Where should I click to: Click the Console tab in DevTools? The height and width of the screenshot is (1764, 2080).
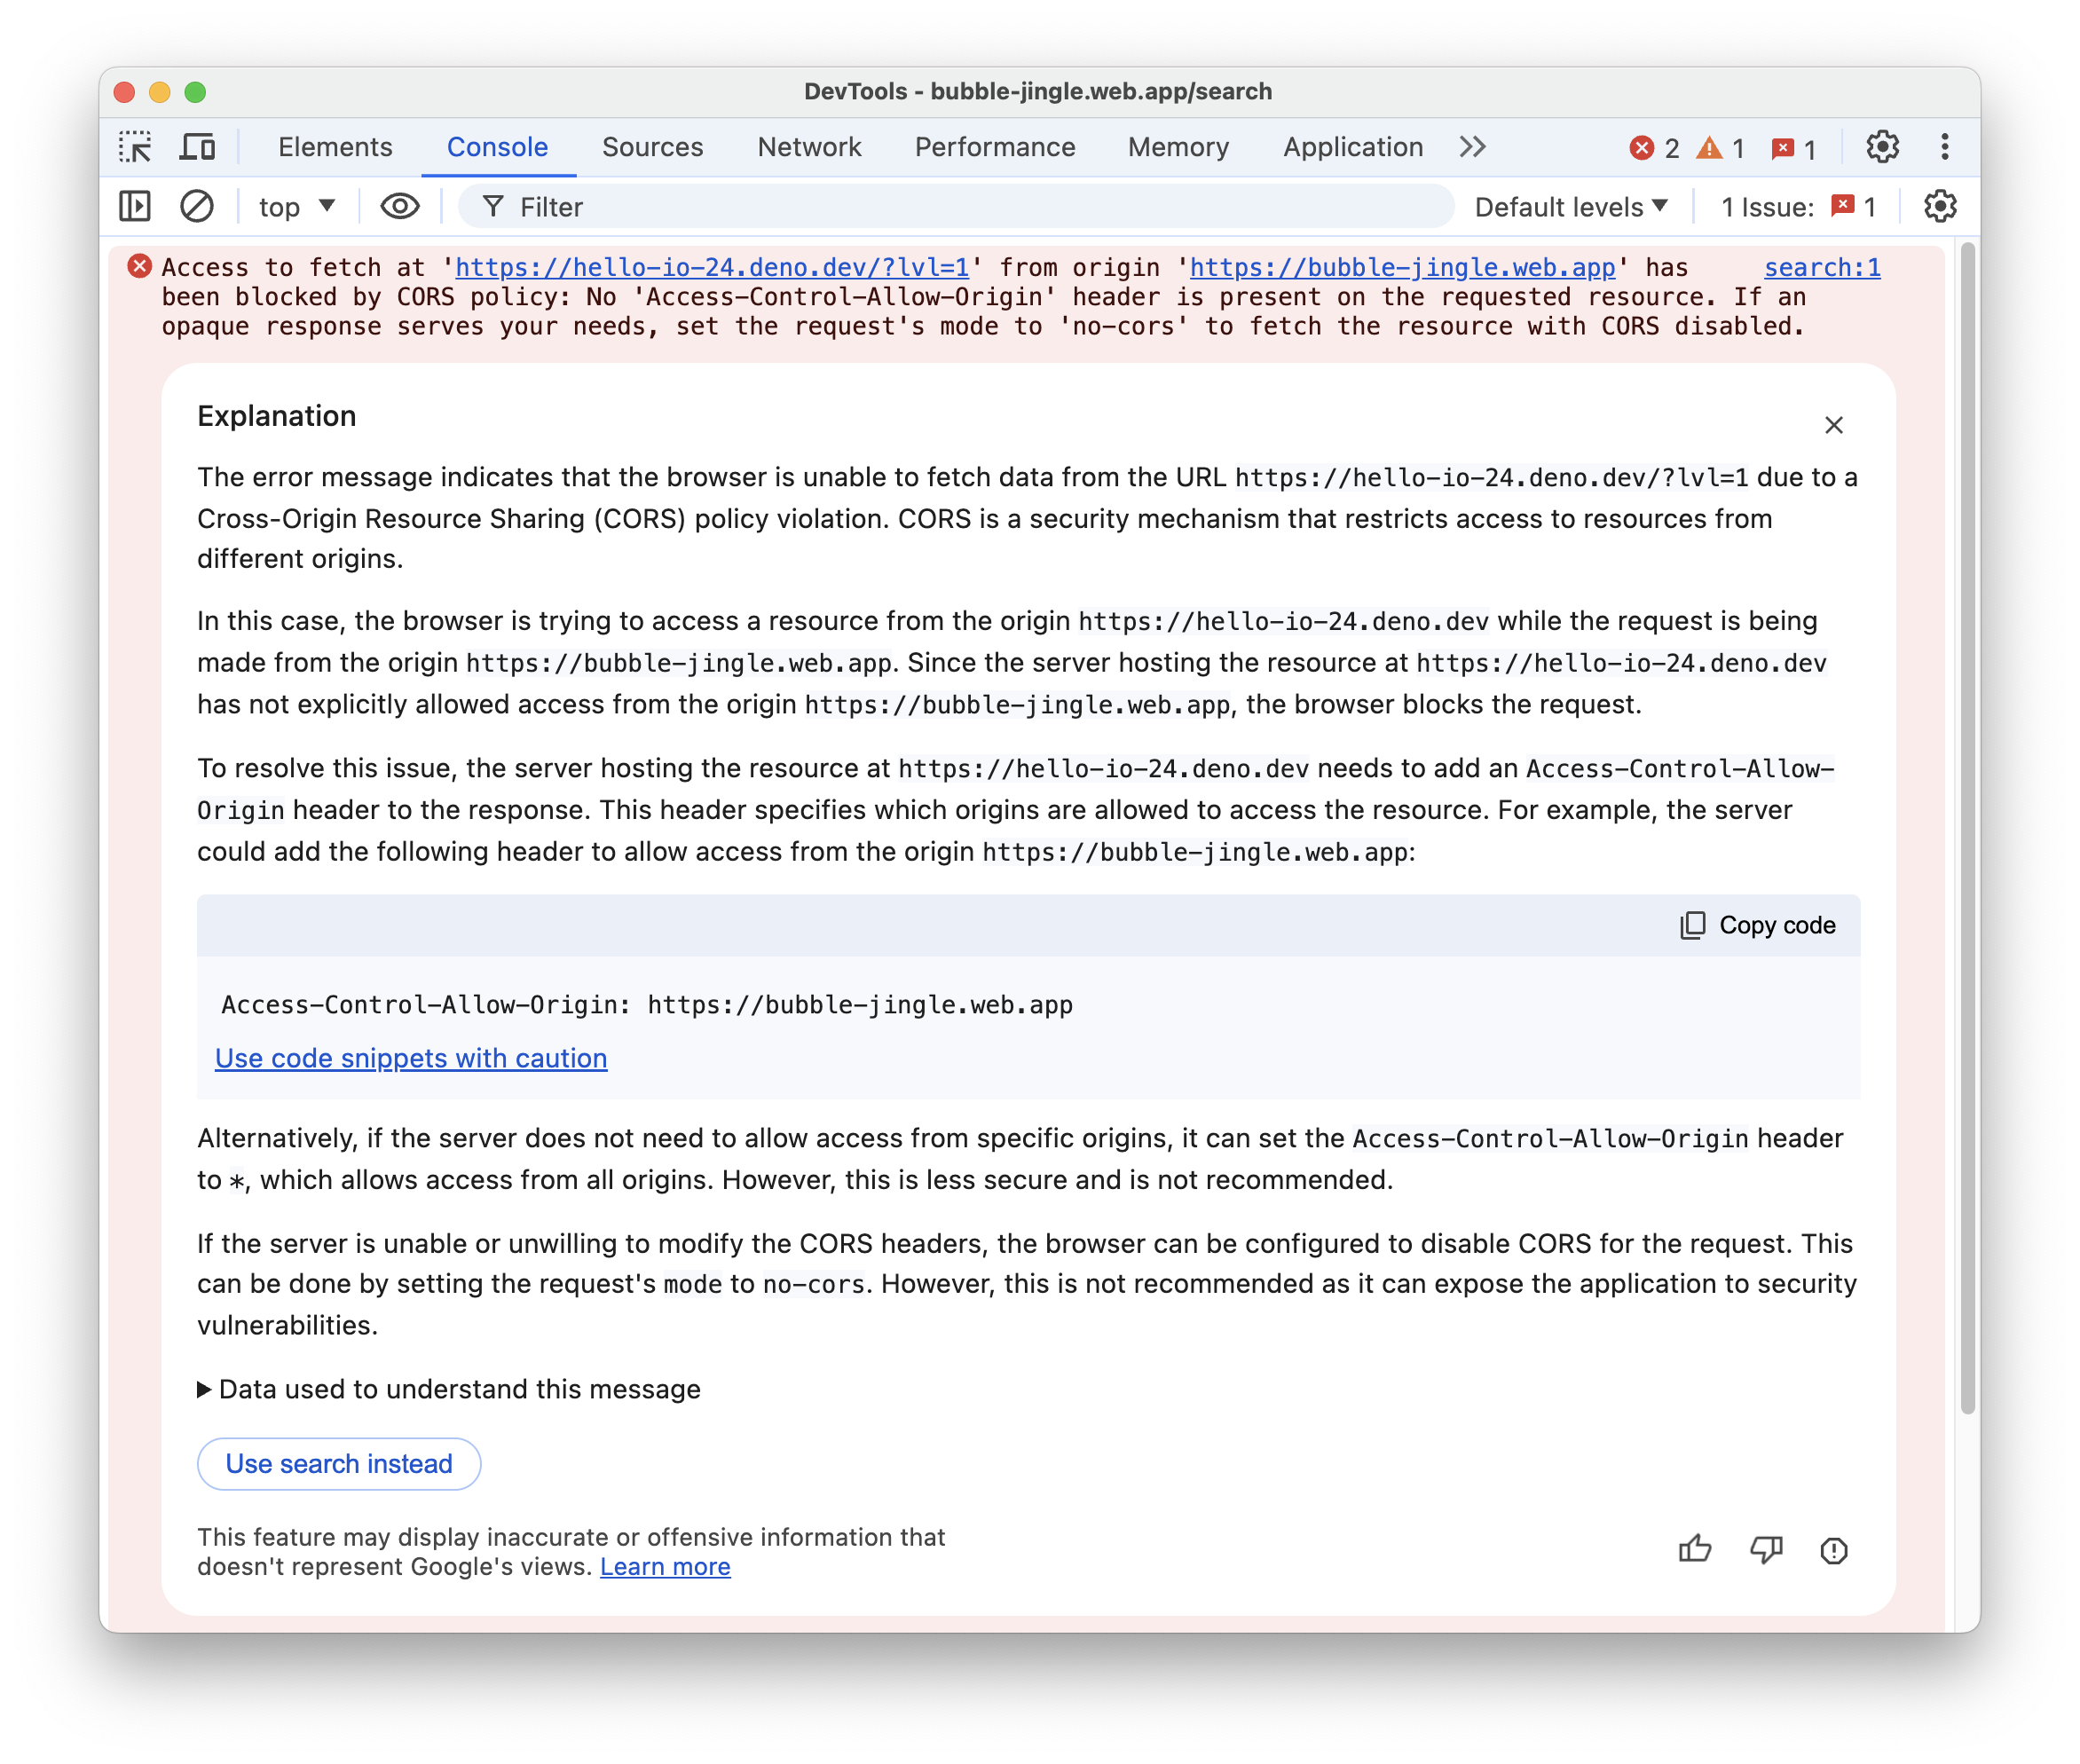(x=497, y=147)
